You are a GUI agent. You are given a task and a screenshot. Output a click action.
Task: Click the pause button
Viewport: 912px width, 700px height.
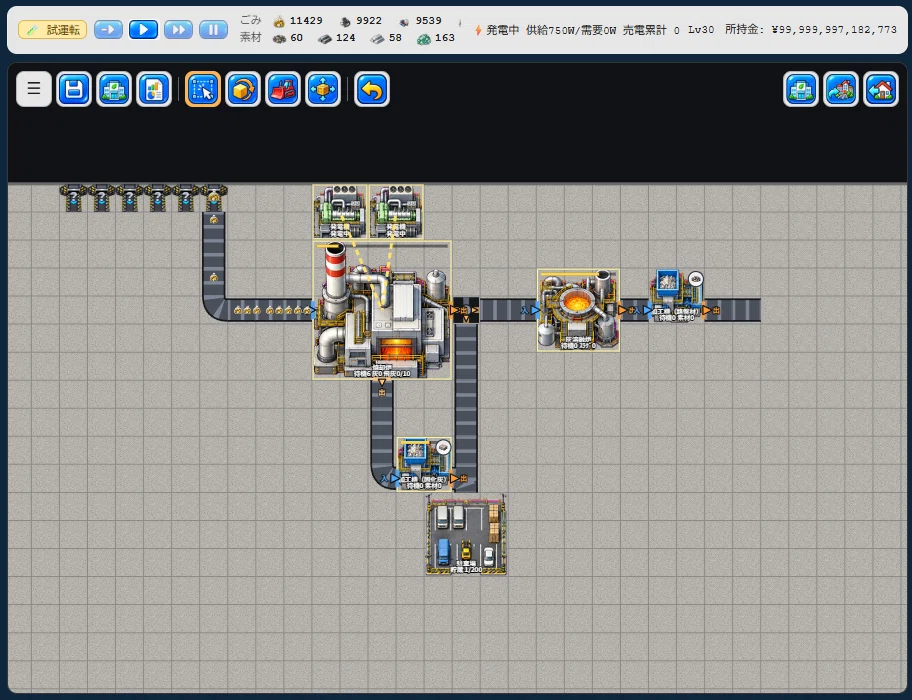coord(213,30)
